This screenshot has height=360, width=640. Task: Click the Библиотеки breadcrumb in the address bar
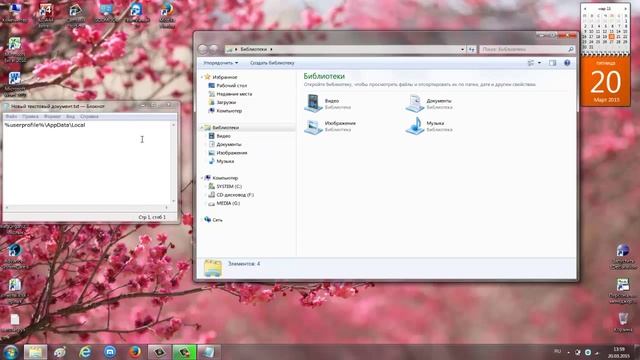253,49
